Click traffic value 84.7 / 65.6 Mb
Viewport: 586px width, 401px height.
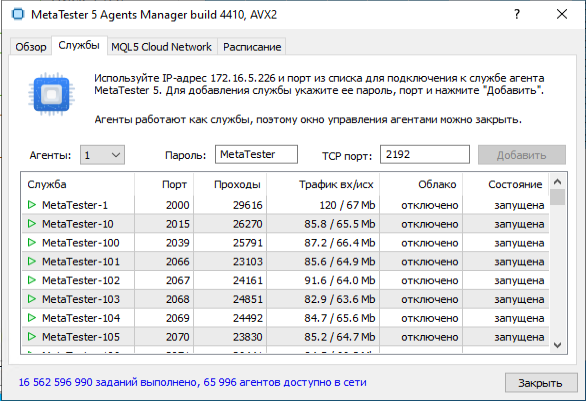click(340, 318)
